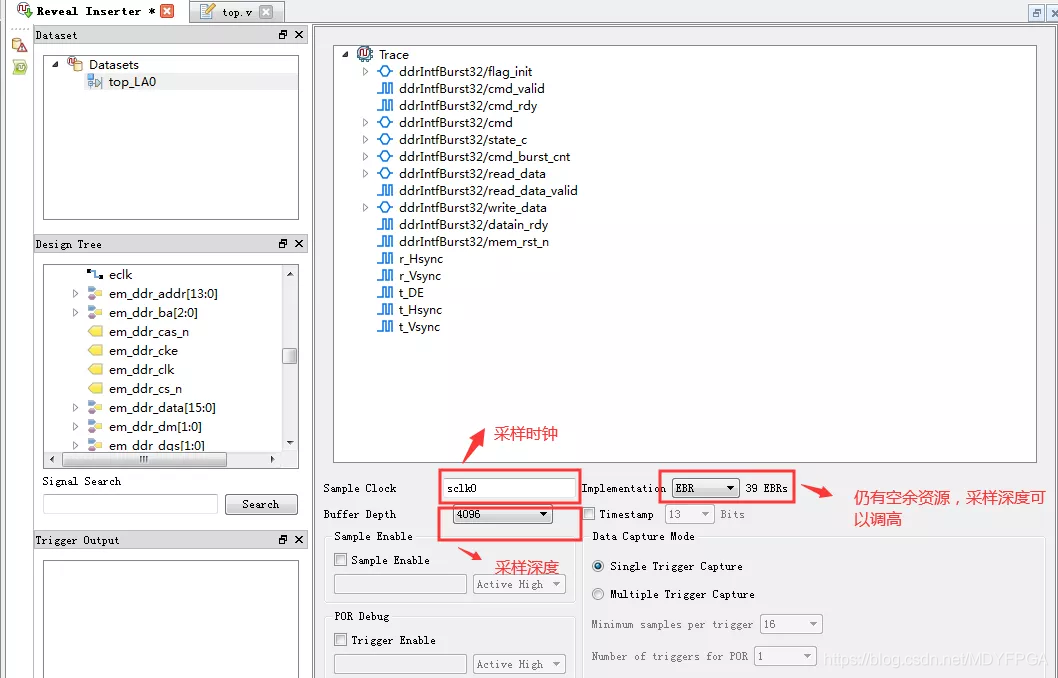Click the Design Rule Check icon in left sidebar

(20, 45)
